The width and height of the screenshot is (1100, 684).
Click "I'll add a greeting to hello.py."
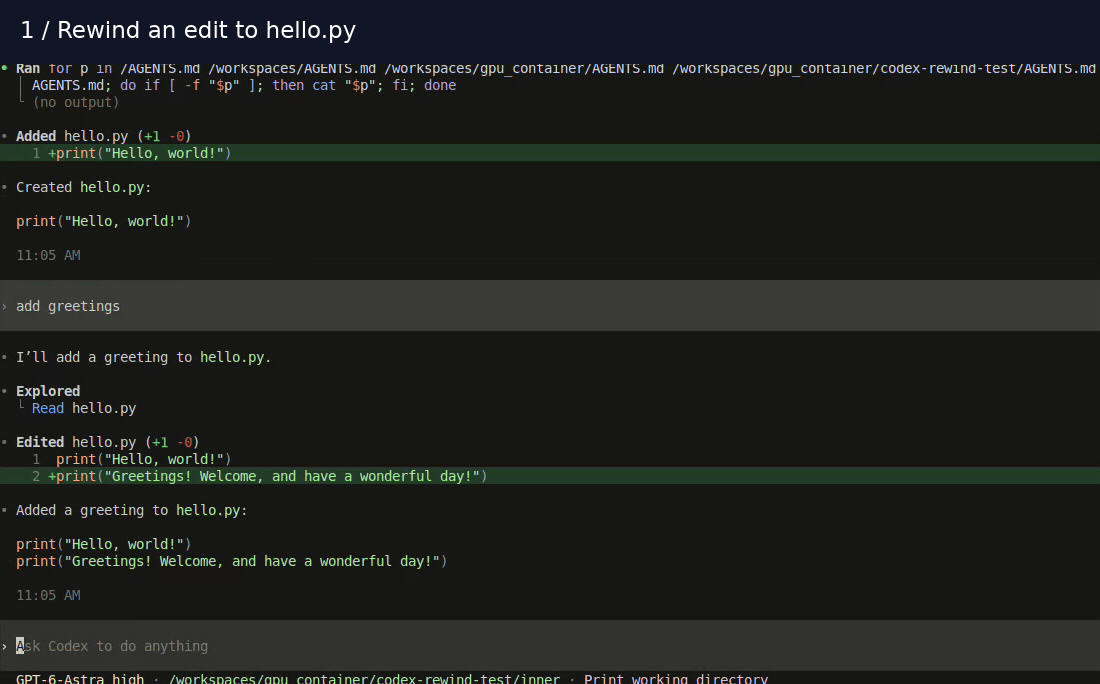[x=144, y=357]
